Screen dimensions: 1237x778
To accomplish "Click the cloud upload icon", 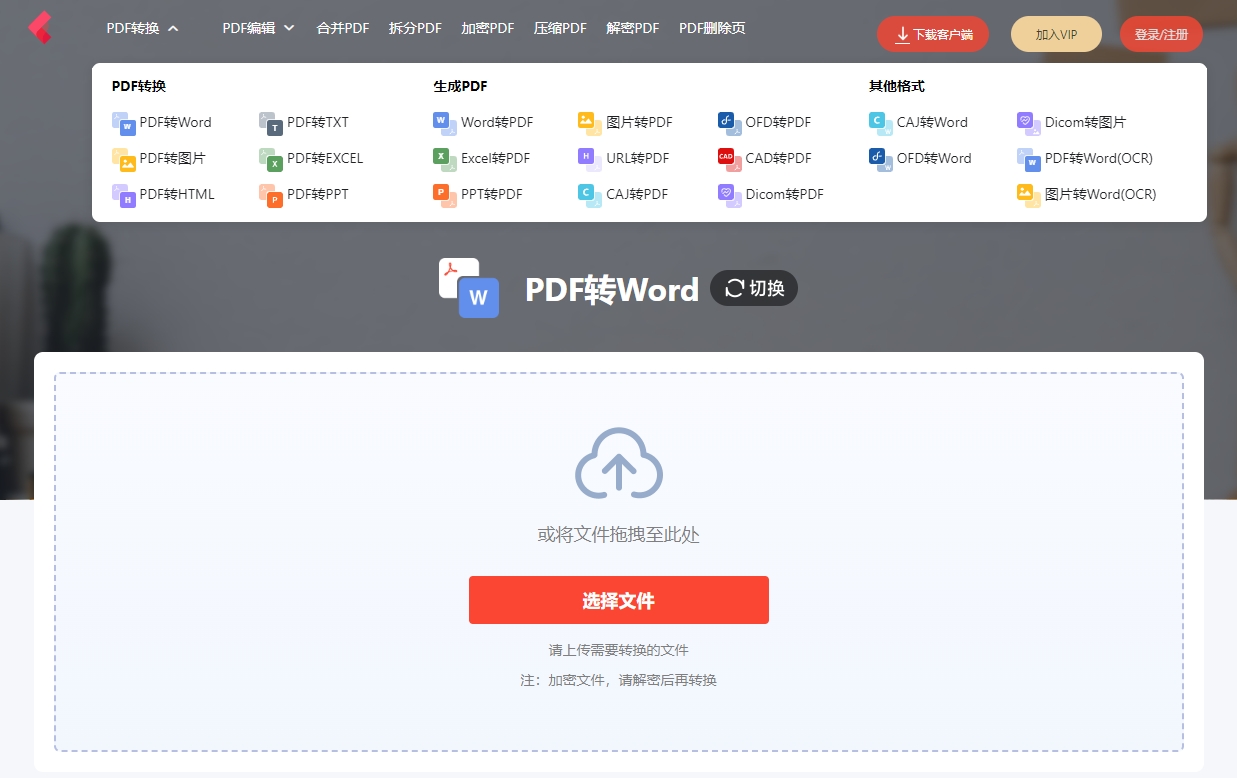I will pos(619,463).
